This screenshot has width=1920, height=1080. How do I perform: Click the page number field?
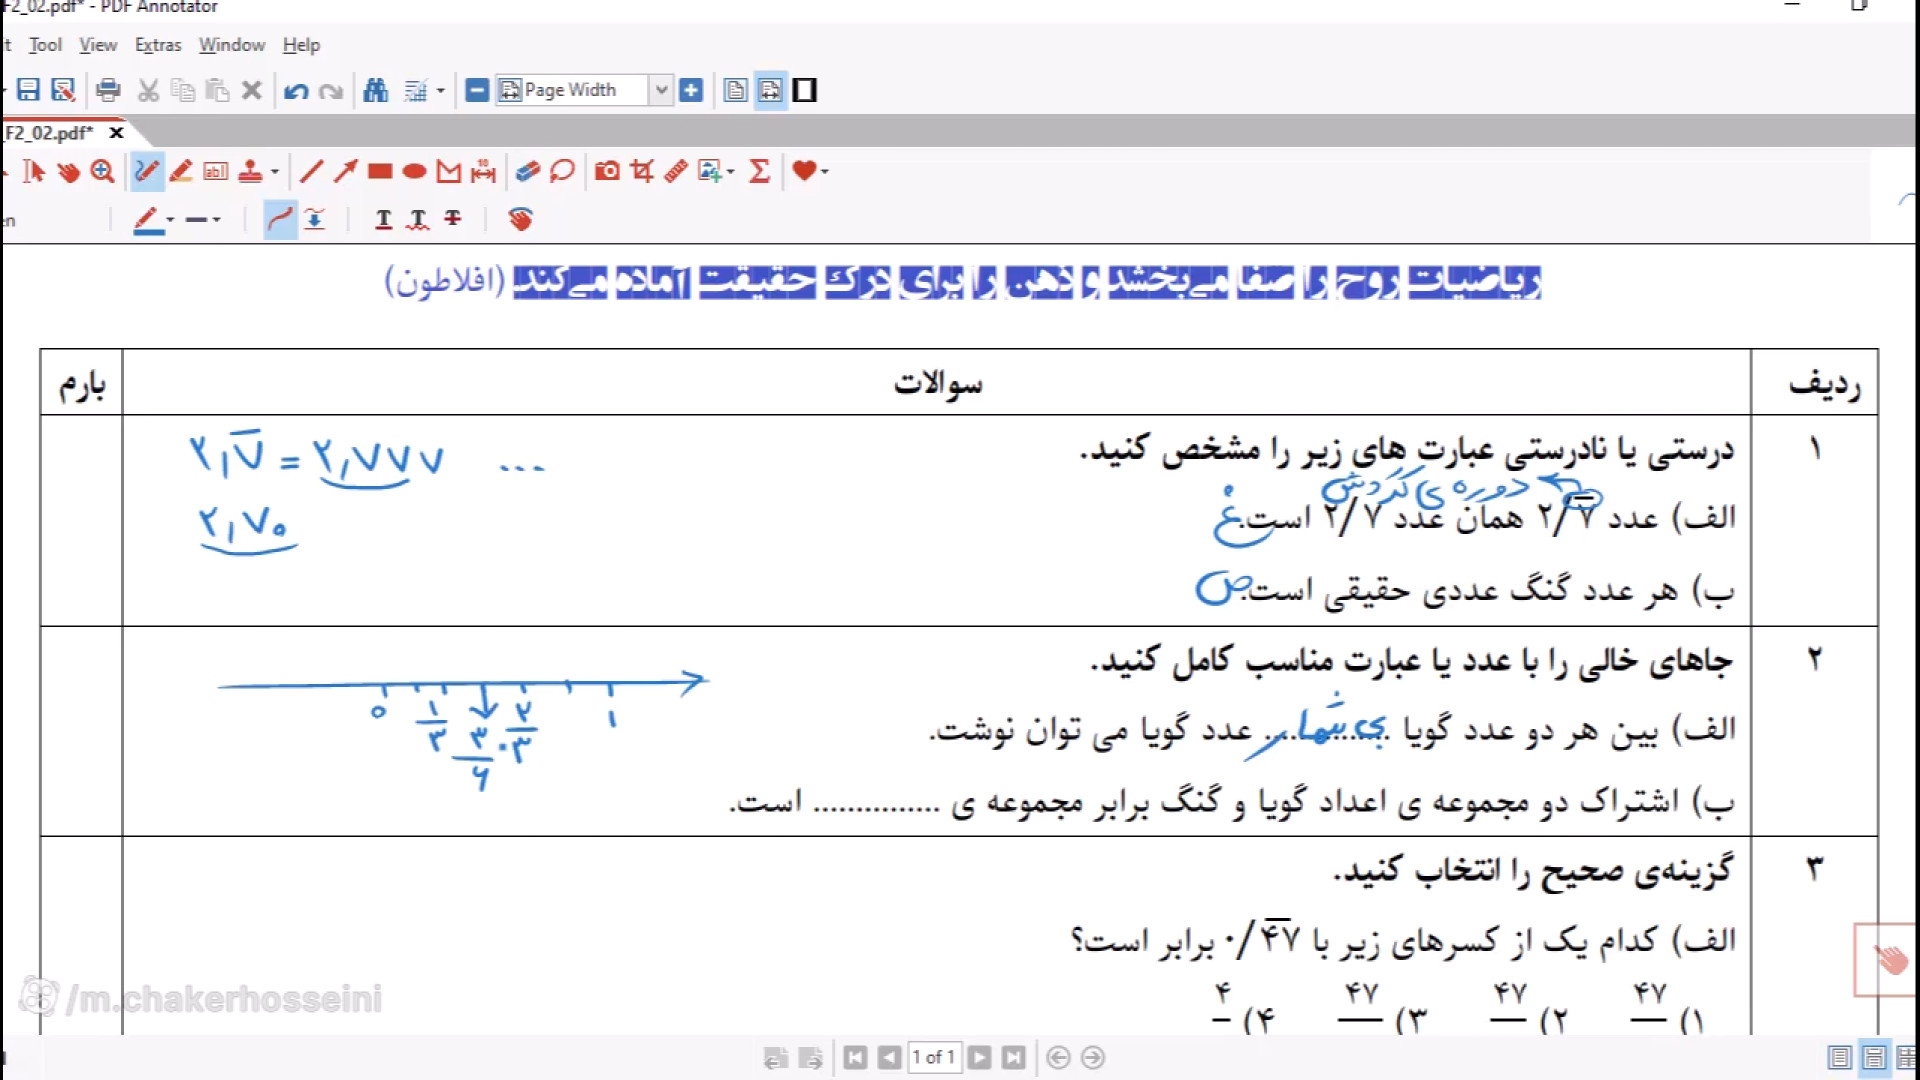pos(933,1057)
